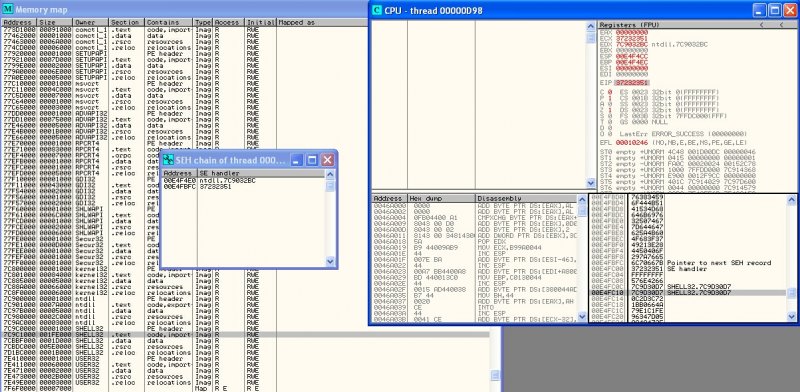800x392 pixels.
Task: Select highlighted stack address 00E4FC10
Action: click(607, 293)
